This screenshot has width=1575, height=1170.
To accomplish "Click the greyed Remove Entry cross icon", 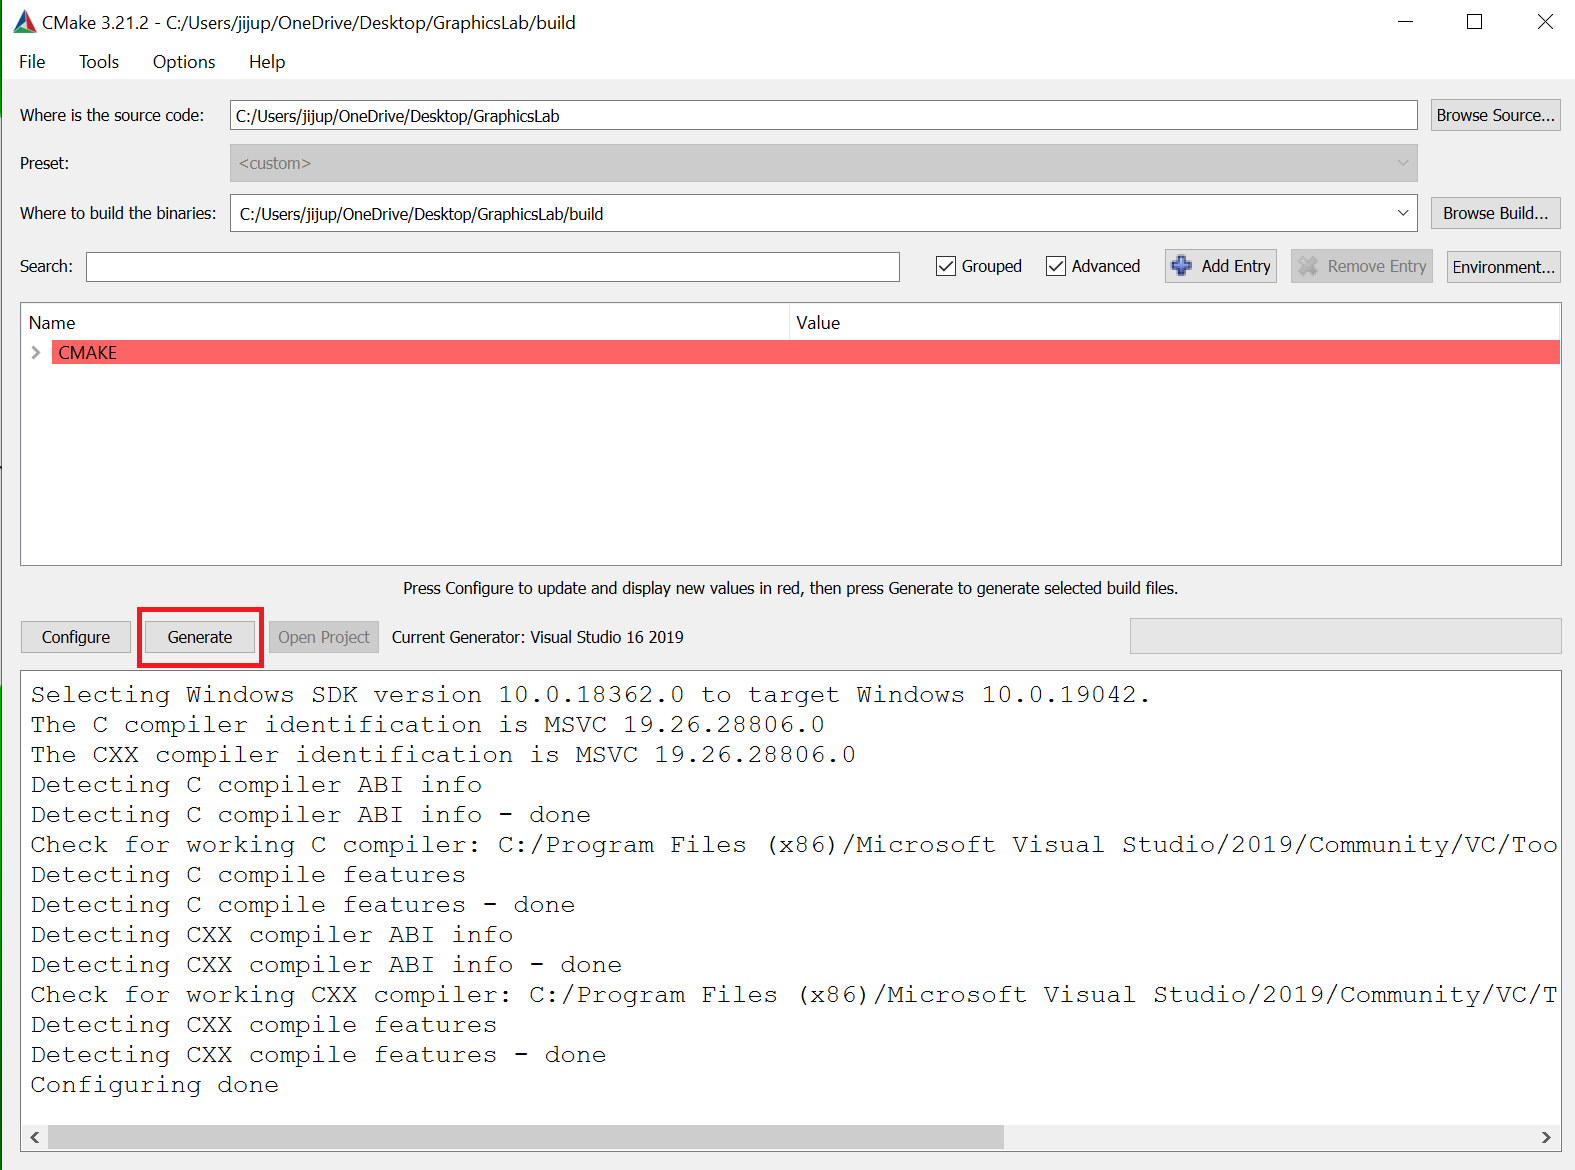I will tap(1308, 266).
